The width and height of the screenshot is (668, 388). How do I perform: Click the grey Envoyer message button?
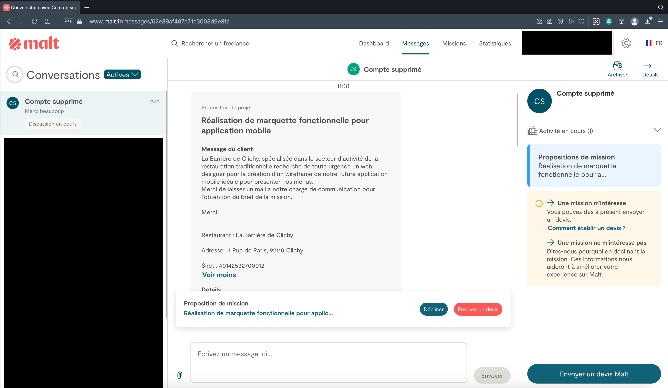tap(492, 376)
